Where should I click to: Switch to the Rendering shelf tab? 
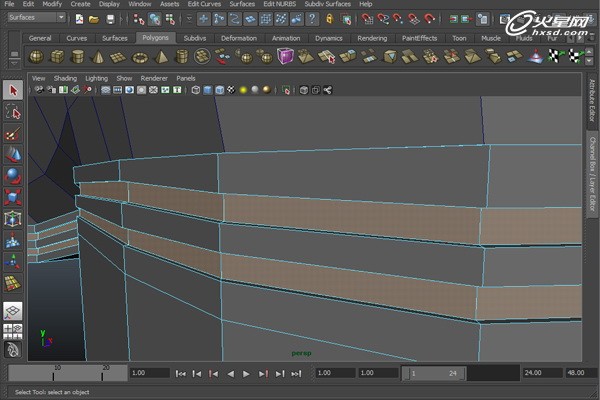372,38
